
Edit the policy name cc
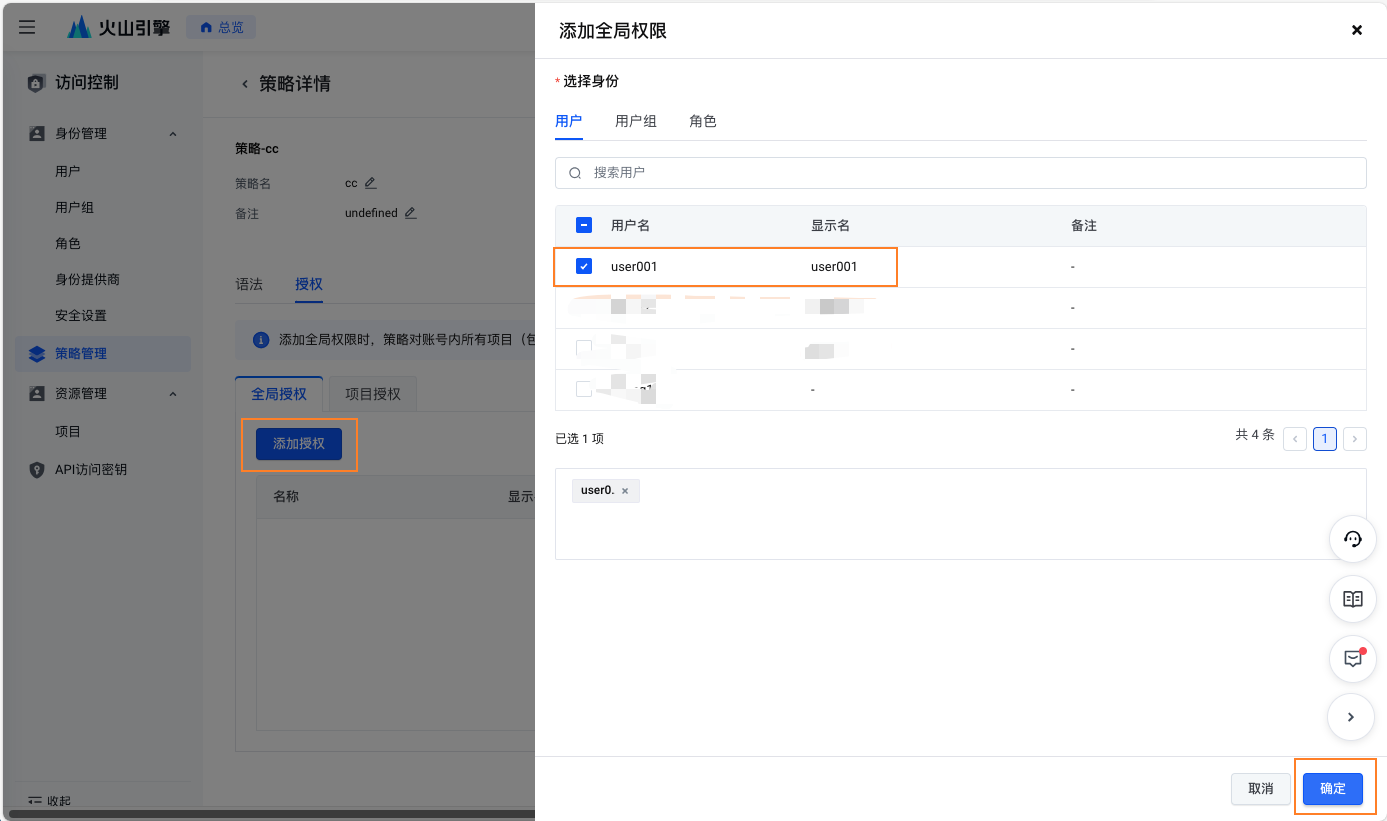[x=371, y=183]
